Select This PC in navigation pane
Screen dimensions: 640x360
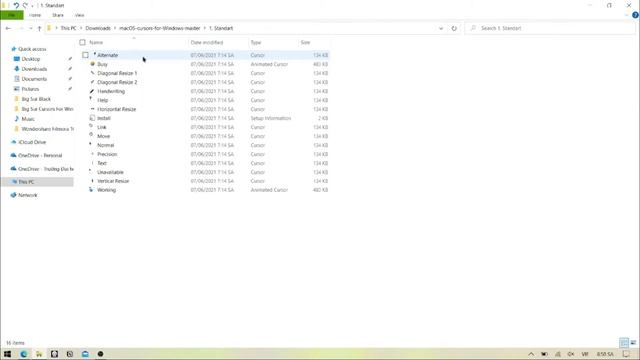tap(26, 182)
